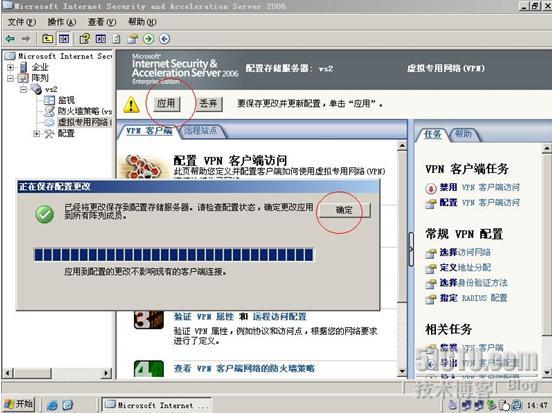Click the icon beside 选择访问网络
The image size is (552, 413).
click(431, 253)
